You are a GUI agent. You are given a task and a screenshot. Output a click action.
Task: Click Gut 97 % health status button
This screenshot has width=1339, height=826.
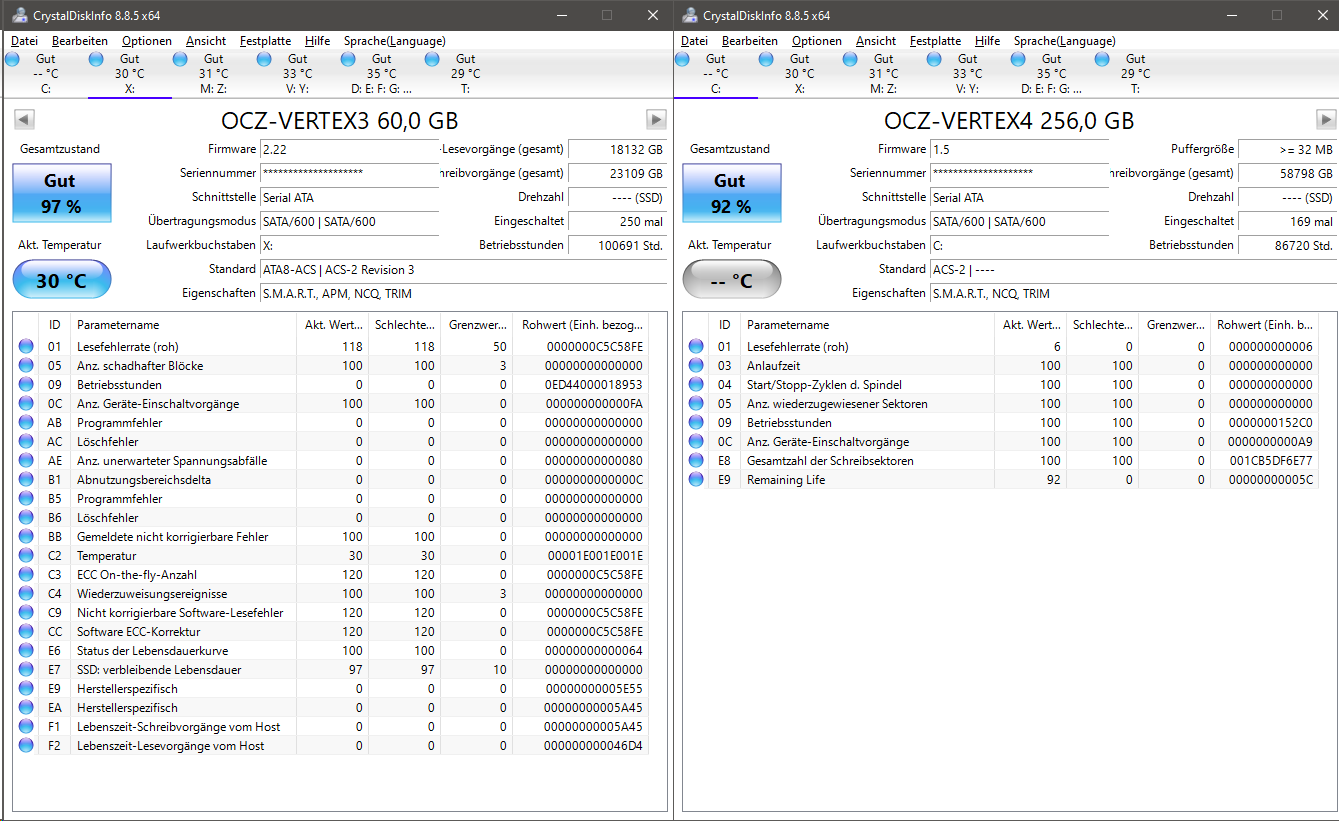[x=62, y=194]
